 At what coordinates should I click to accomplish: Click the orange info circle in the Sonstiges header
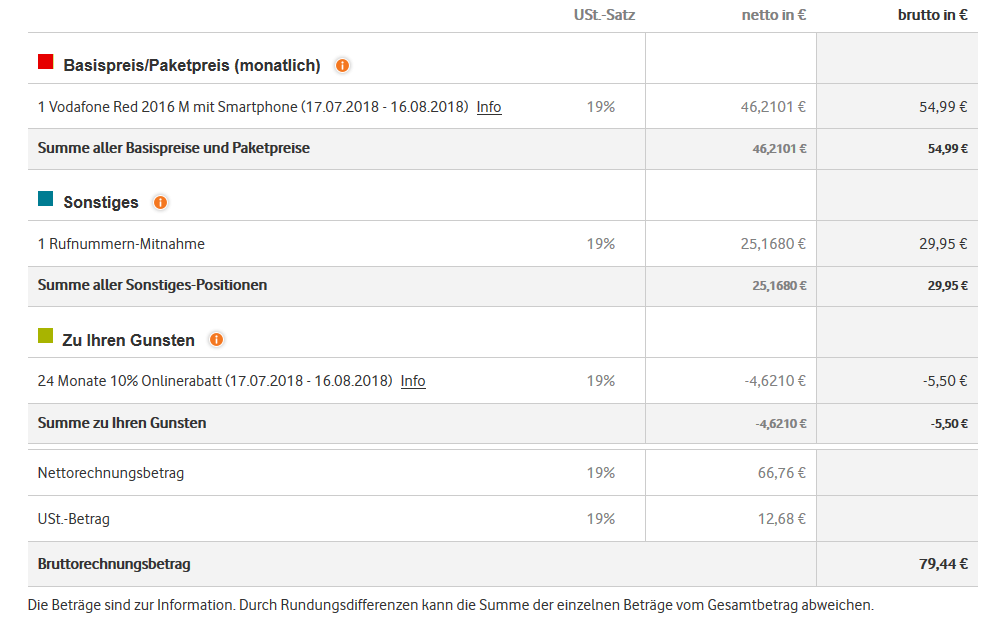(161, 202)
